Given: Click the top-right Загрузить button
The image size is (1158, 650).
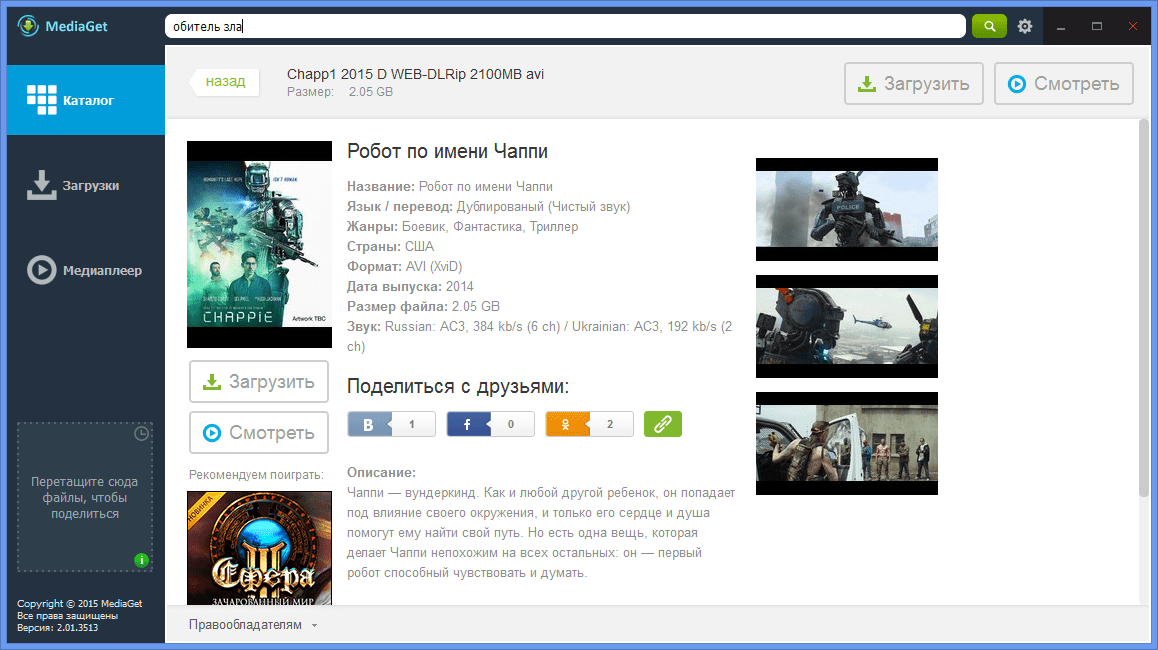Looking at the screenshot, I should [x=914, y=83].
